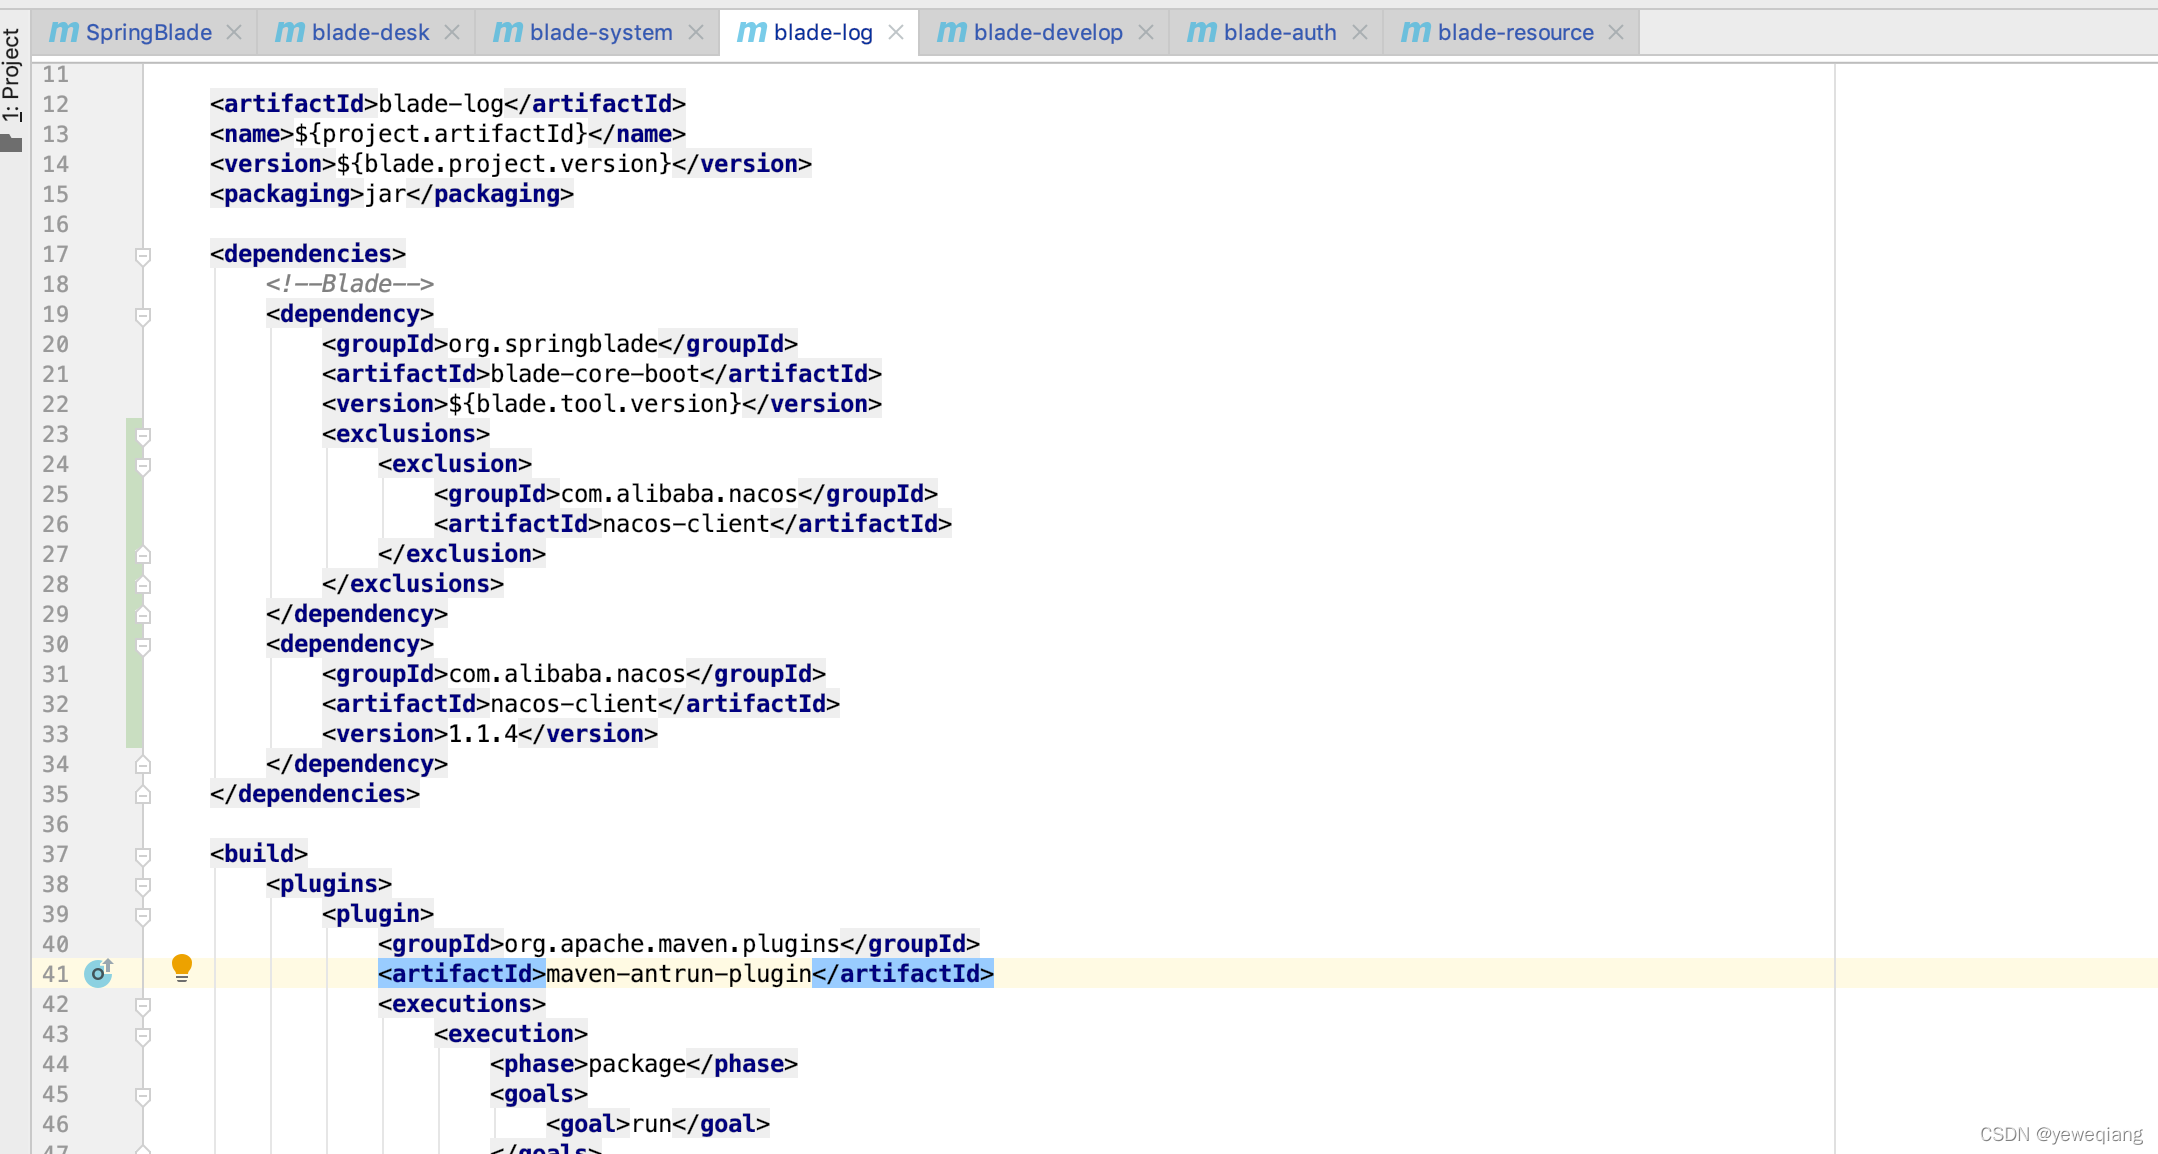Close the blade-log tab

pyautogui.click(x=897, y=31)
